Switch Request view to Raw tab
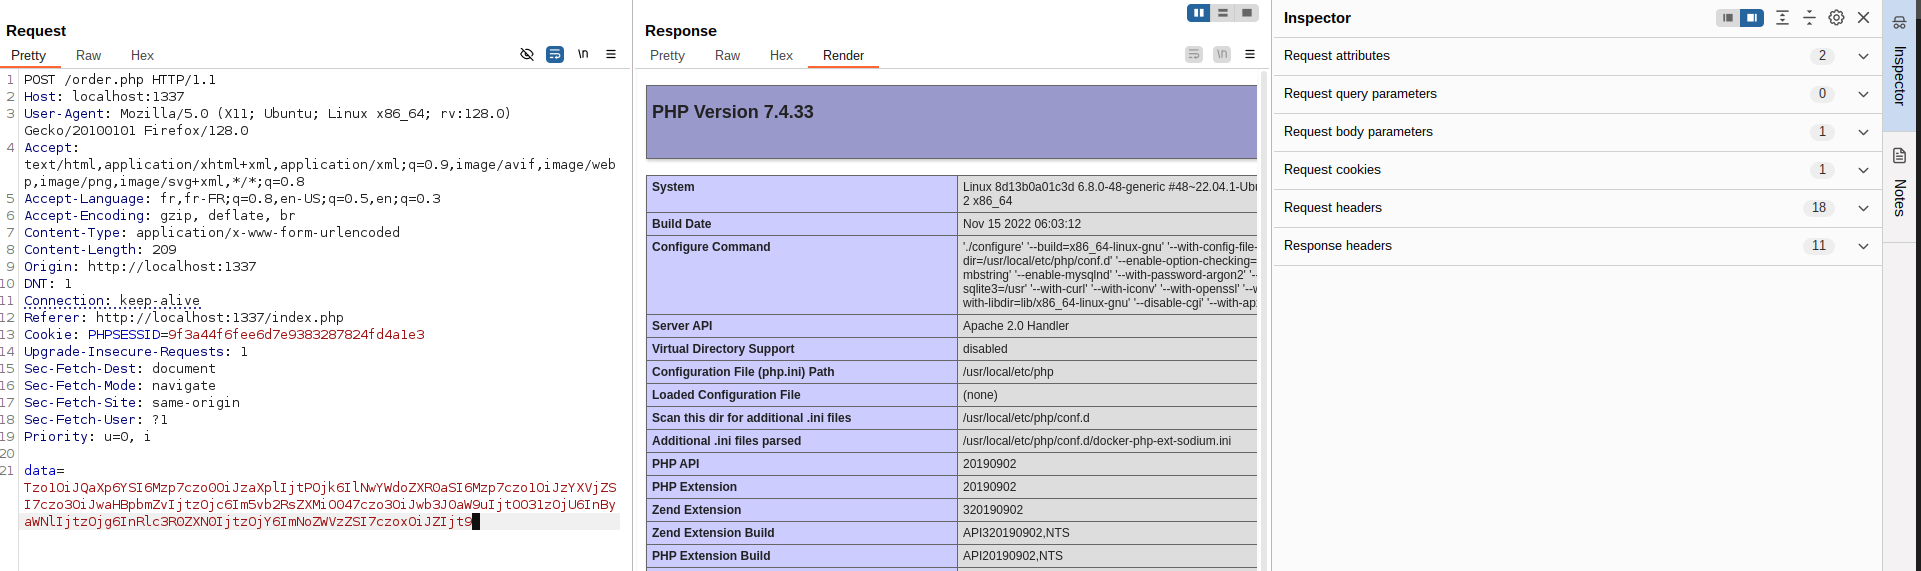1921x571 pixels. (x=88, y=56)
